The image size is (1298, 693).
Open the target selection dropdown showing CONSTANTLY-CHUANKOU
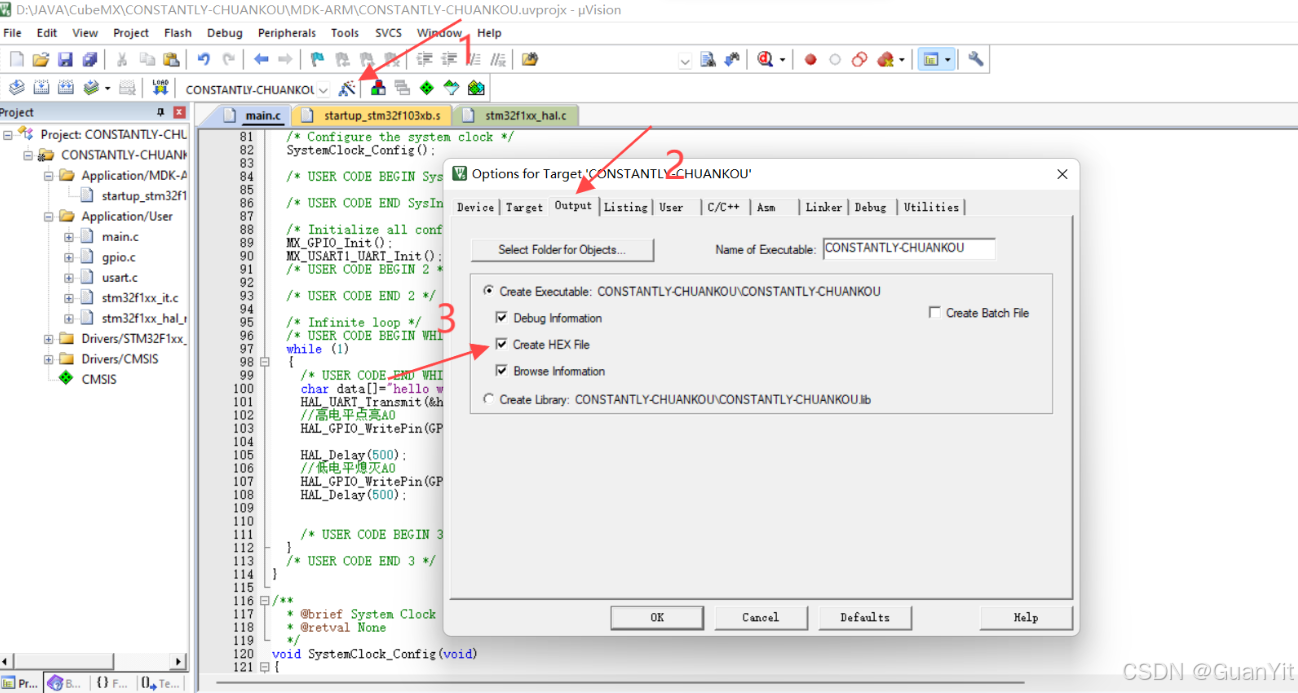pos(323,88)
